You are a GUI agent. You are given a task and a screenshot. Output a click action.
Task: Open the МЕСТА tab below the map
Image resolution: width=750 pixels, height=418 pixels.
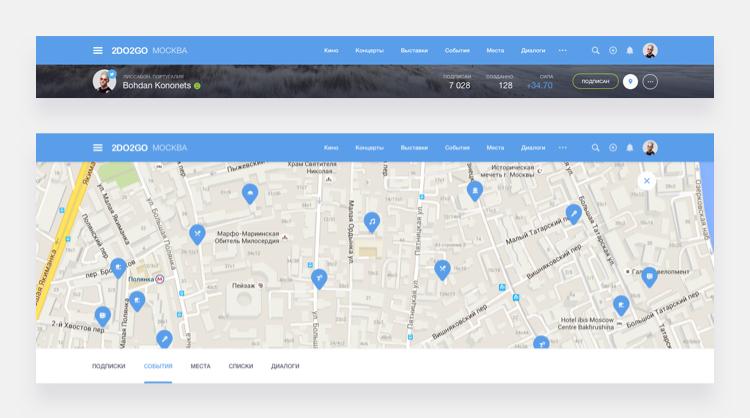click(200, 366)
